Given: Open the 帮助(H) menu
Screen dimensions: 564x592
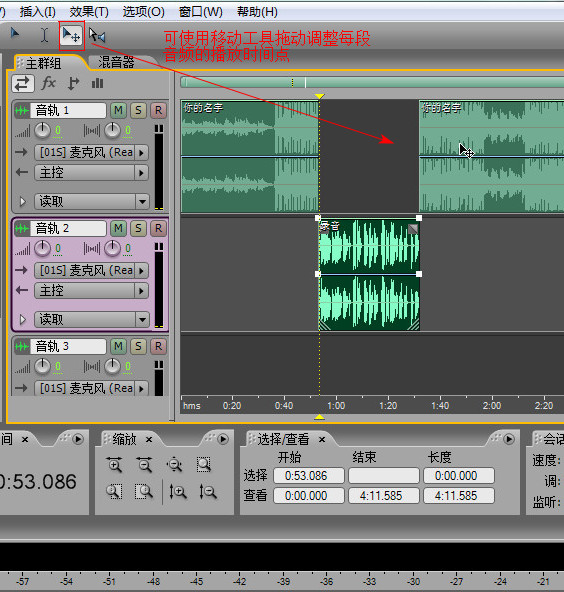Looking at the screenshot, I should pyautogui.click(x=257, y=12).
